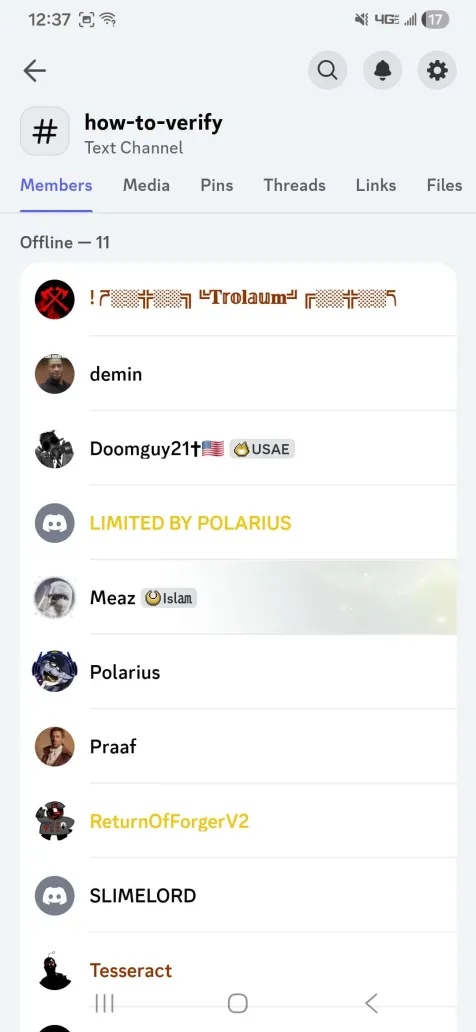Select ReturnOfForgerV2 in member list

pos(238,821)
